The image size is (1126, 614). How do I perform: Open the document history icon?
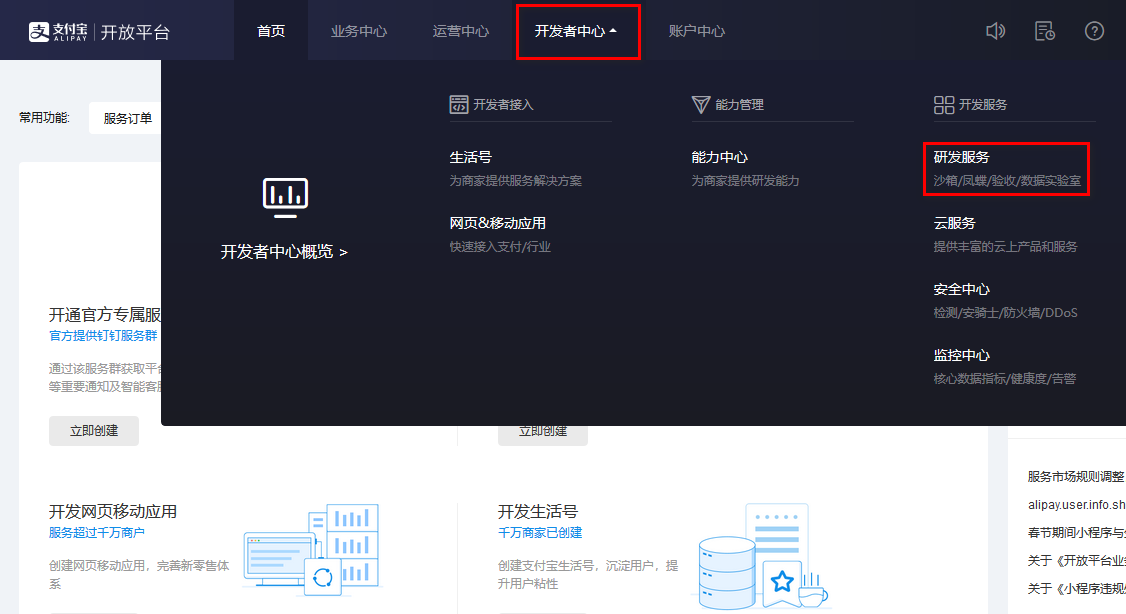coord(1044,31)
